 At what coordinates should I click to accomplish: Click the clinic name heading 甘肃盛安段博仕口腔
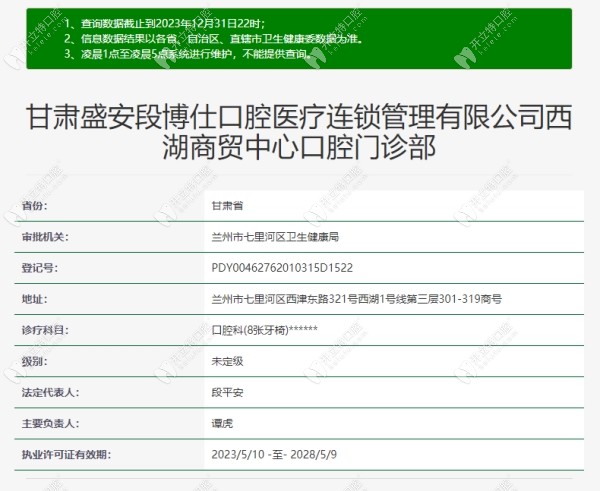click(299, 131)
